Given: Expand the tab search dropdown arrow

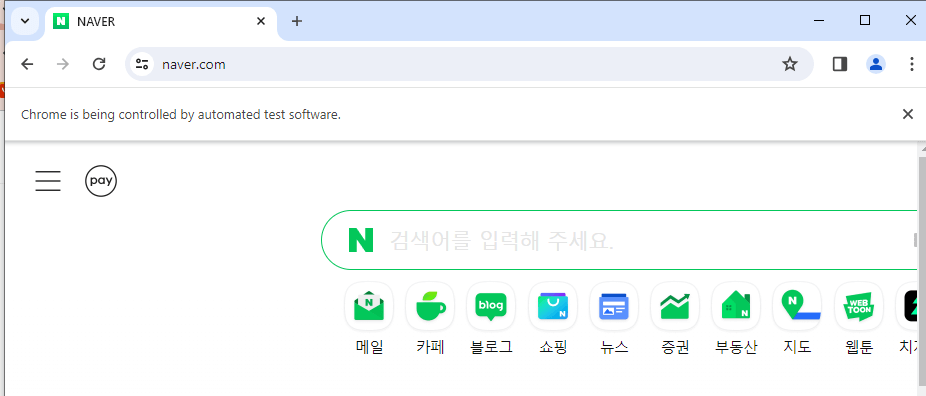Looking at the screenshot, I should pos(25,21).
